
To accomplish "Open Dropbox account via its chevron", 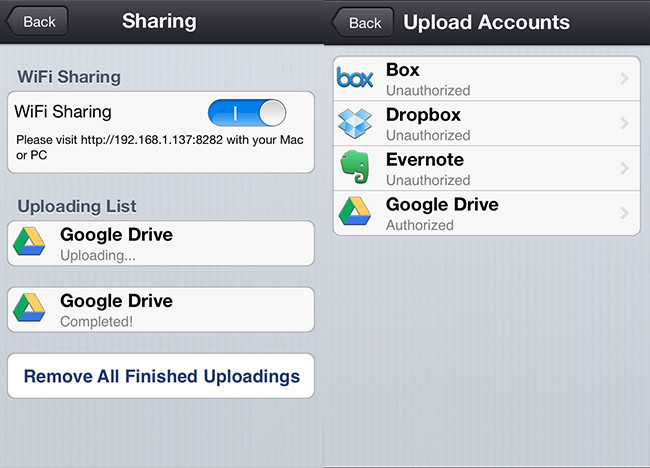I will 625,123.
